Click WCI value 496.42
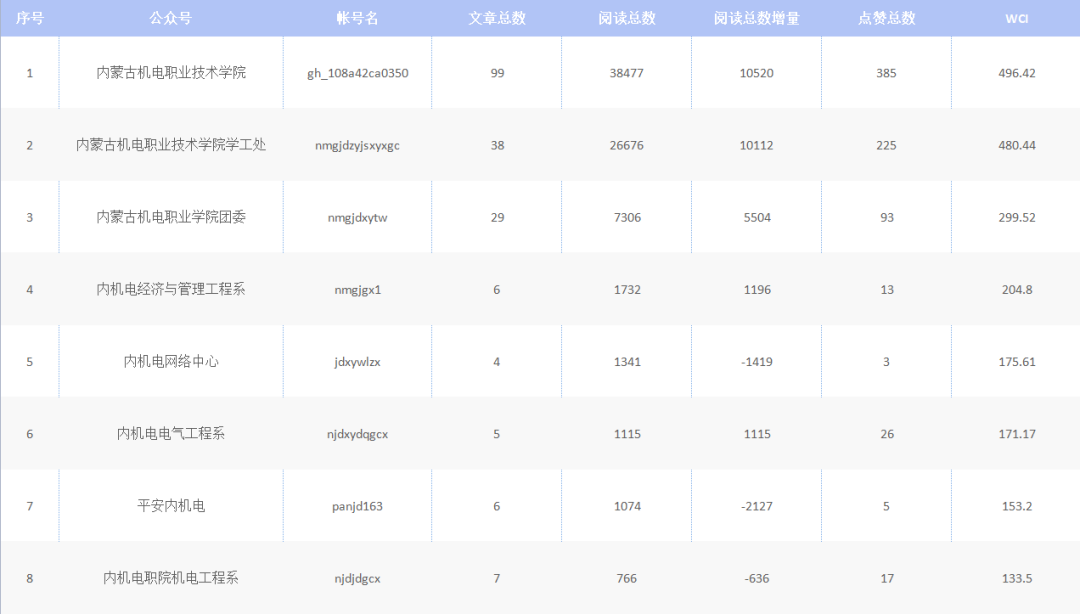This screenshot has width=1080, height=614. tap(1016, 73)
